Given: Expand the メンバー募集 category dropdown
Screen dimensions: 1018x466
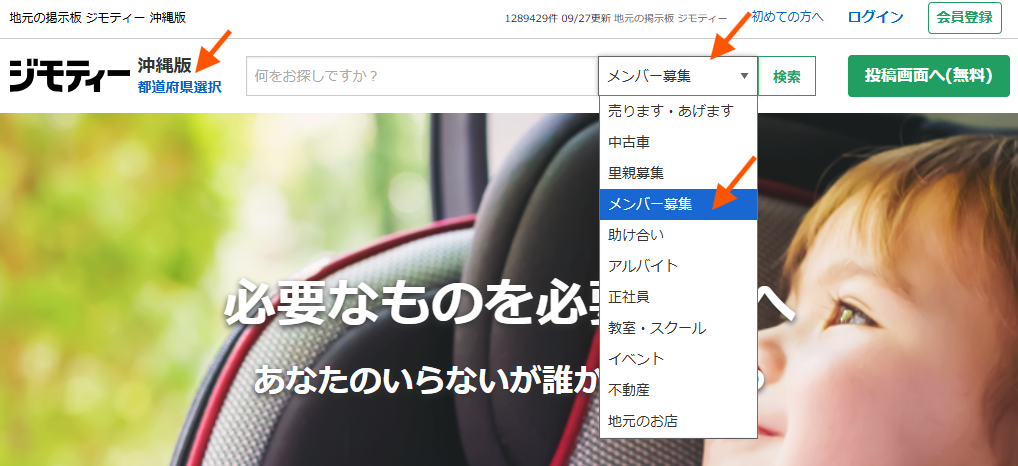Looking at the screenshot, I should pos(677,76).
